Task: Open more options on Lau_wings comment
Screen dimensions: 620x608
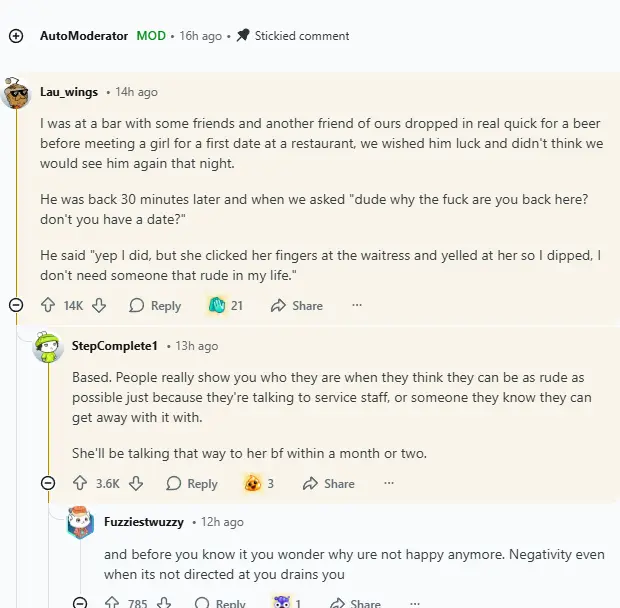Action: click(x=357, y=305)
